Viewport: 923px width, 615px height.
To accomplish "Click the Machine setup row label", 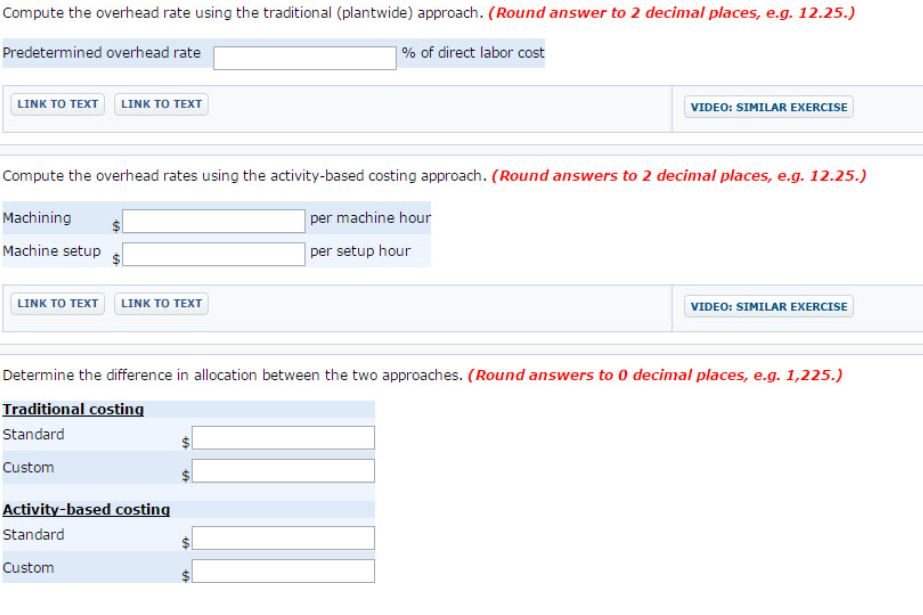I will [x=47, y=253].
